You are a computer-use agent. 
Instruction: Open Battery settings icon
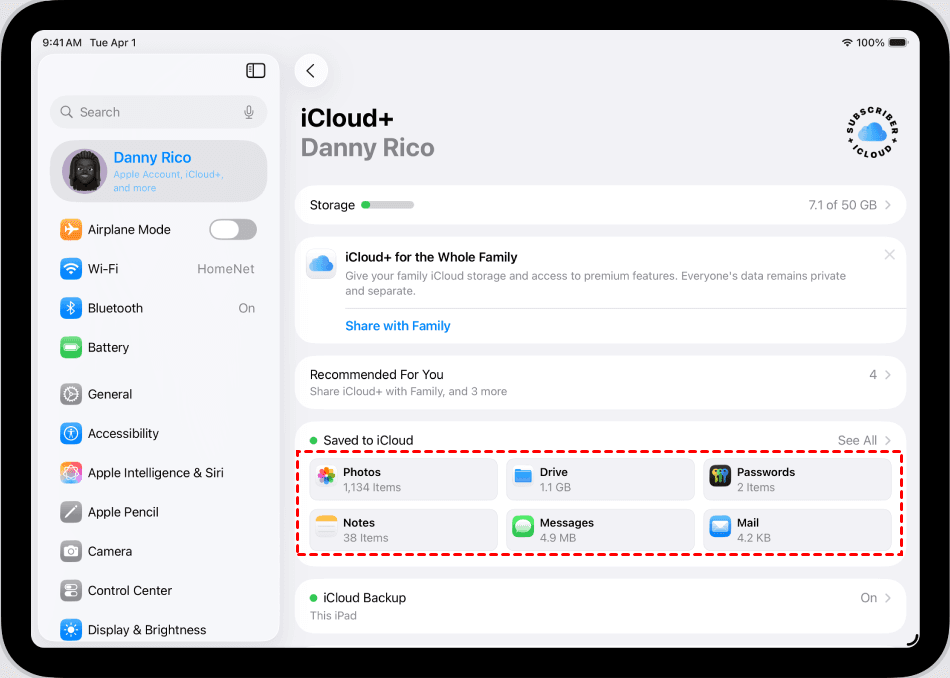[71, 347]
